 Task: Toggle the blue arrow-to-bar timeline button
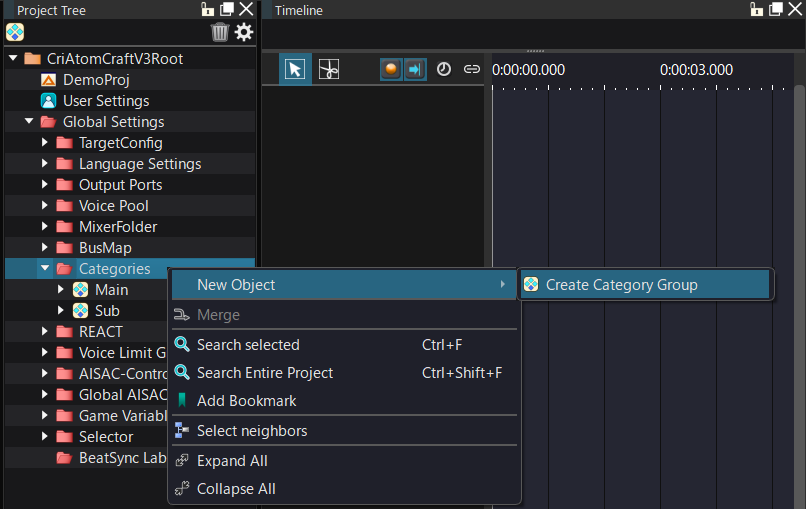(x=415, y=69)
